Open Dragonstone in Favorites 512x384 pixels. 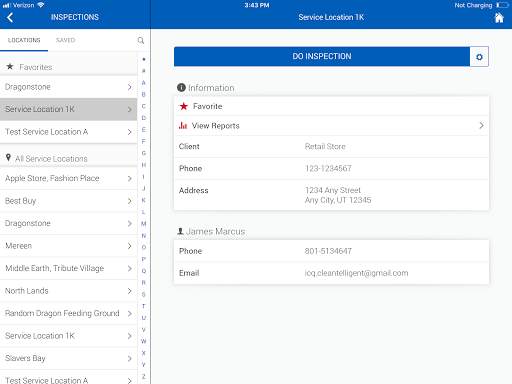[x=68, y=87]
